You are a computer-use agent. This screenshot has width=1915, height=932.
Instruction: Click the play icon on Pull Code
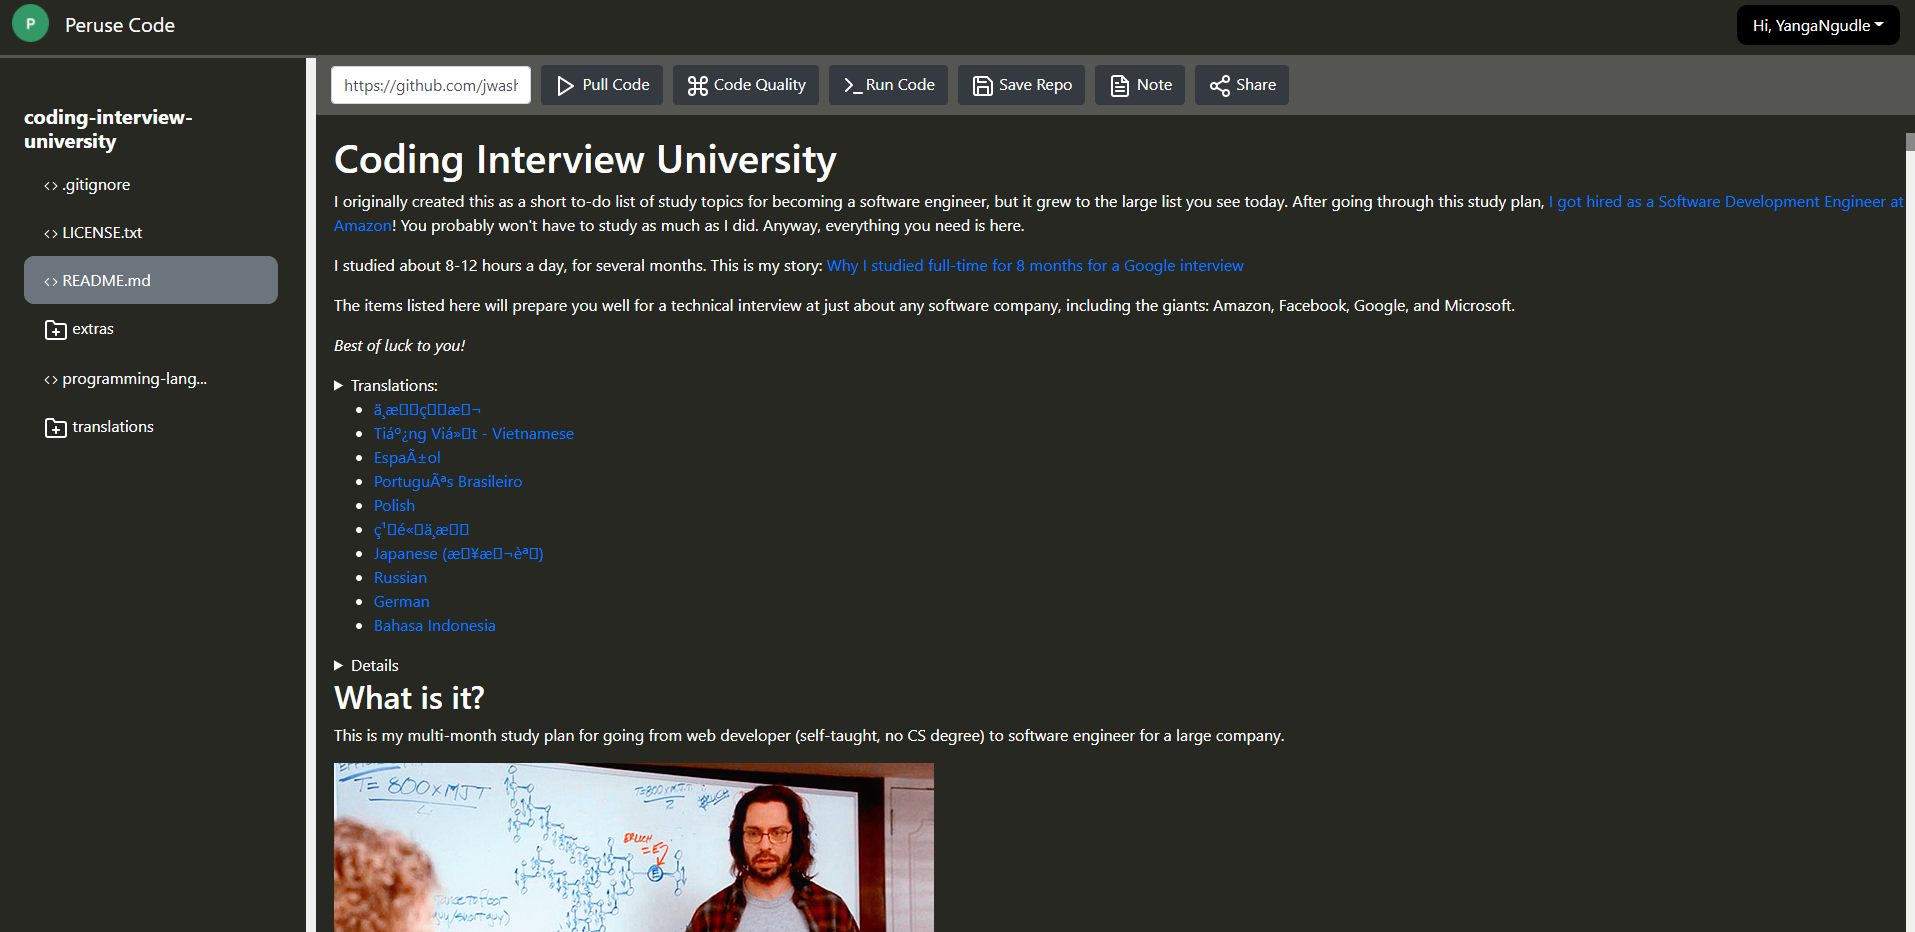(x=565, y=86)
